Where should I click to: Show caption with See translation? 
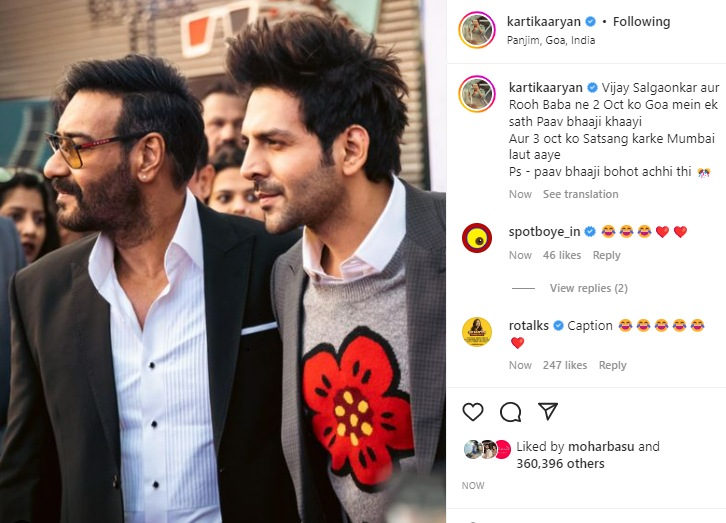[581, 194]
